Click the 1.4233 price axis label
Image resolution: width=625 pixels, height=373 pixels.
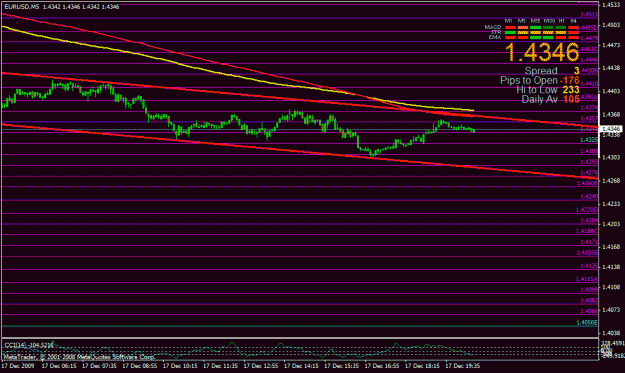click(610, 204)
